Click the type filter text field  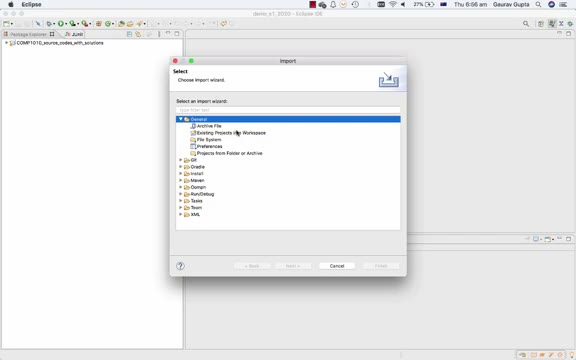pos(288,110)
